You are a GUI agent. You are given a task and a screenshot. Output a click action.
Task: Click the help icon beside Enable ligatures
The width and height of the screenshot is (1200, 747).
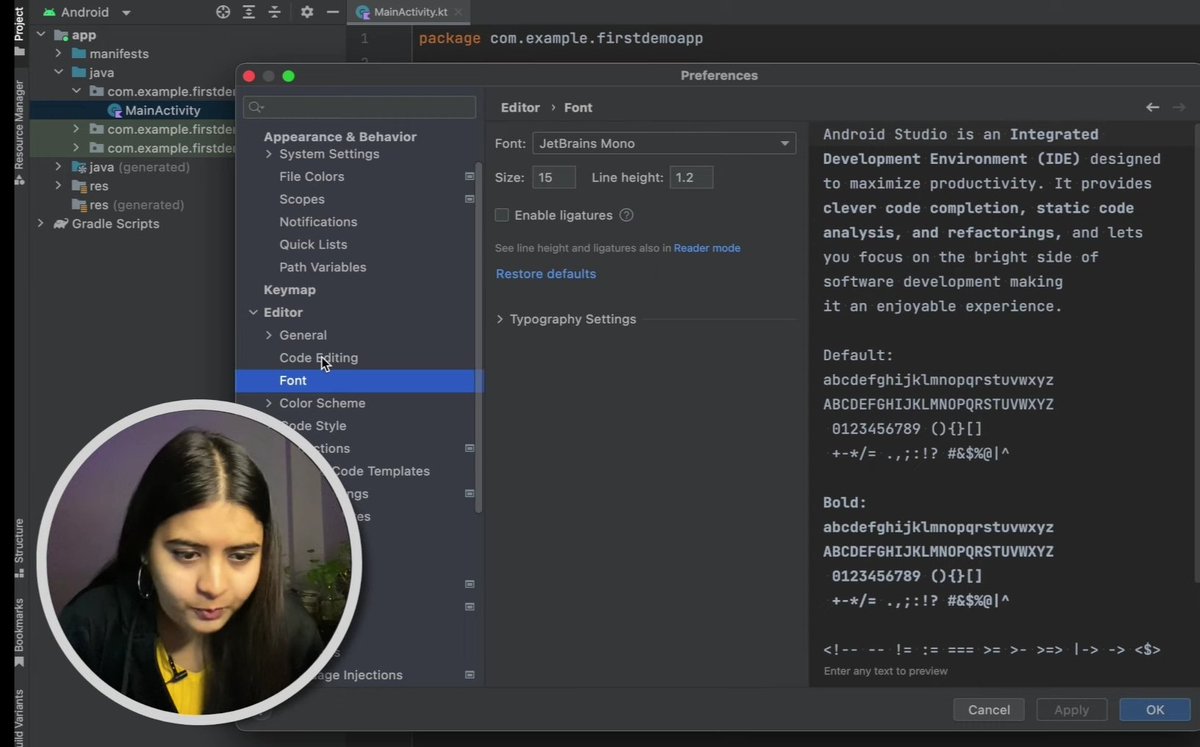[x=626, y=215]
